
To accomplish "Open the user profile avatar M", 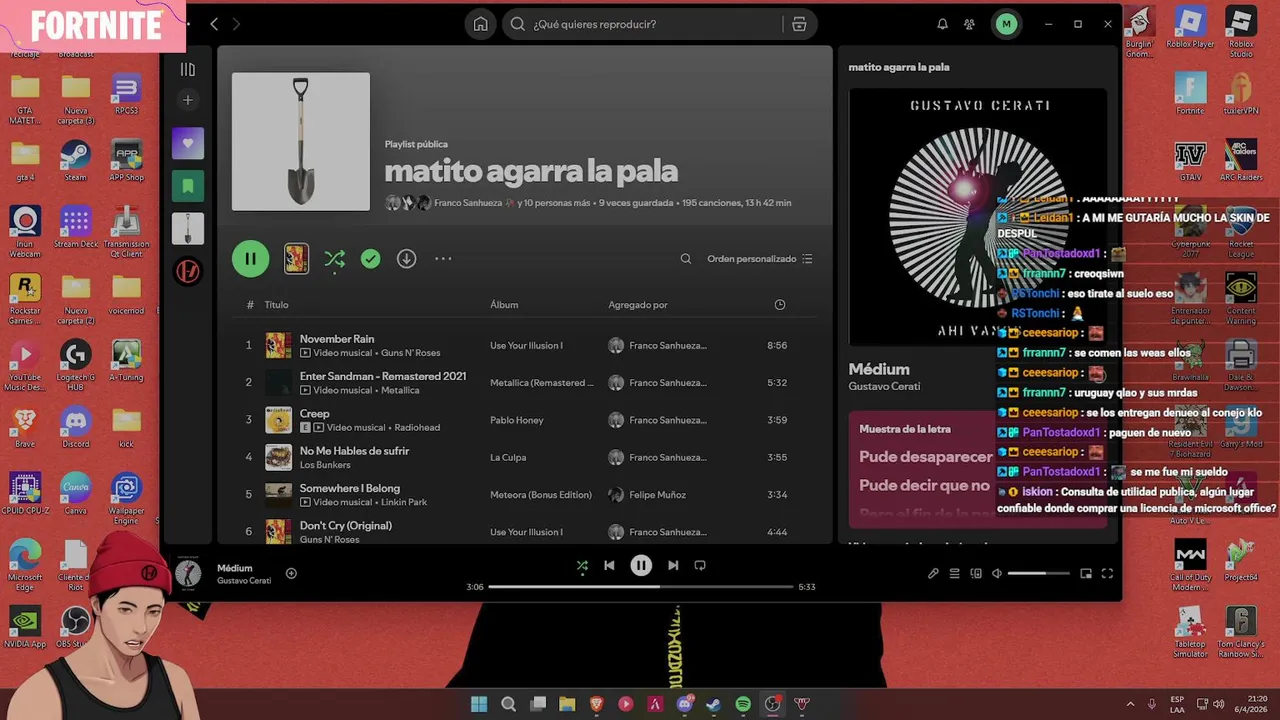I will (x=1006, y=24).
